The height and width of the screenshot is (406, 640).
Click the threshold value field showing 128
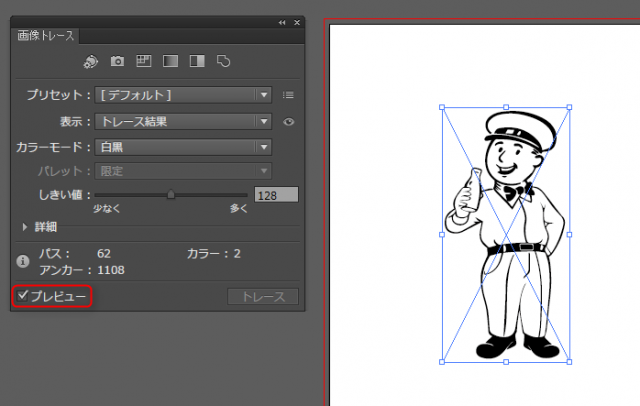(x=276, y=195)
